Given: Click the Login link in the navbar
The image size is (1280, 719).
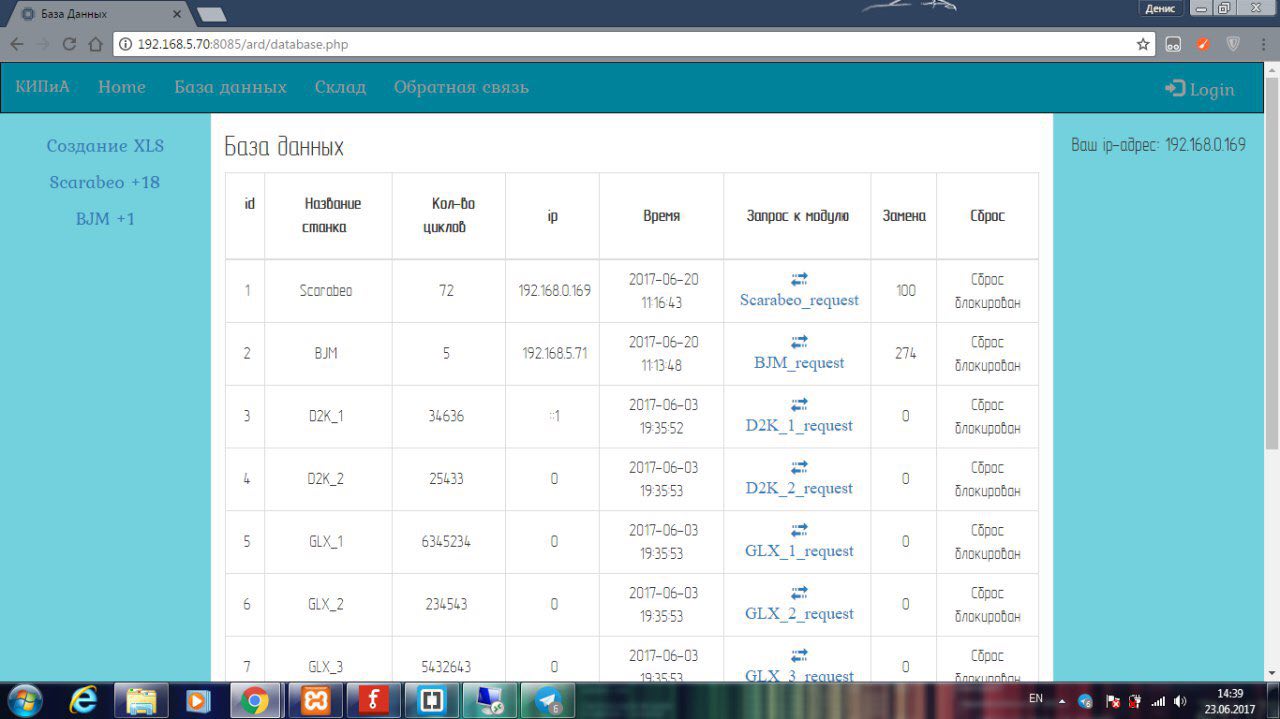Looking at the screenshot, I should pos(1200,89).
